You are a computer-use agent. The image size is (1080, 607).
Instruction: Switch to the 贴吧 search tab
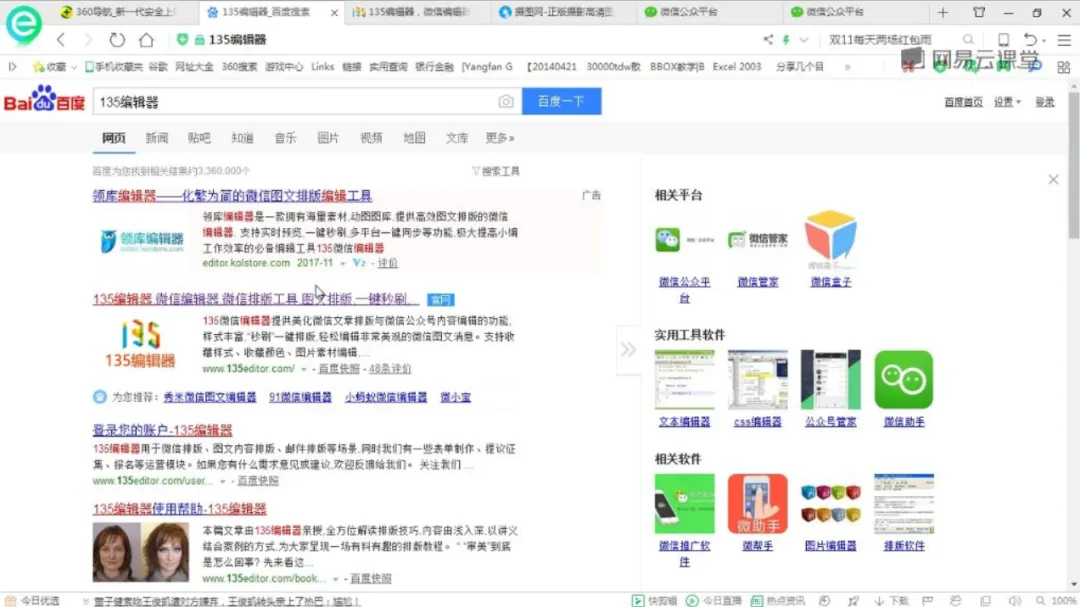point(199,138)
